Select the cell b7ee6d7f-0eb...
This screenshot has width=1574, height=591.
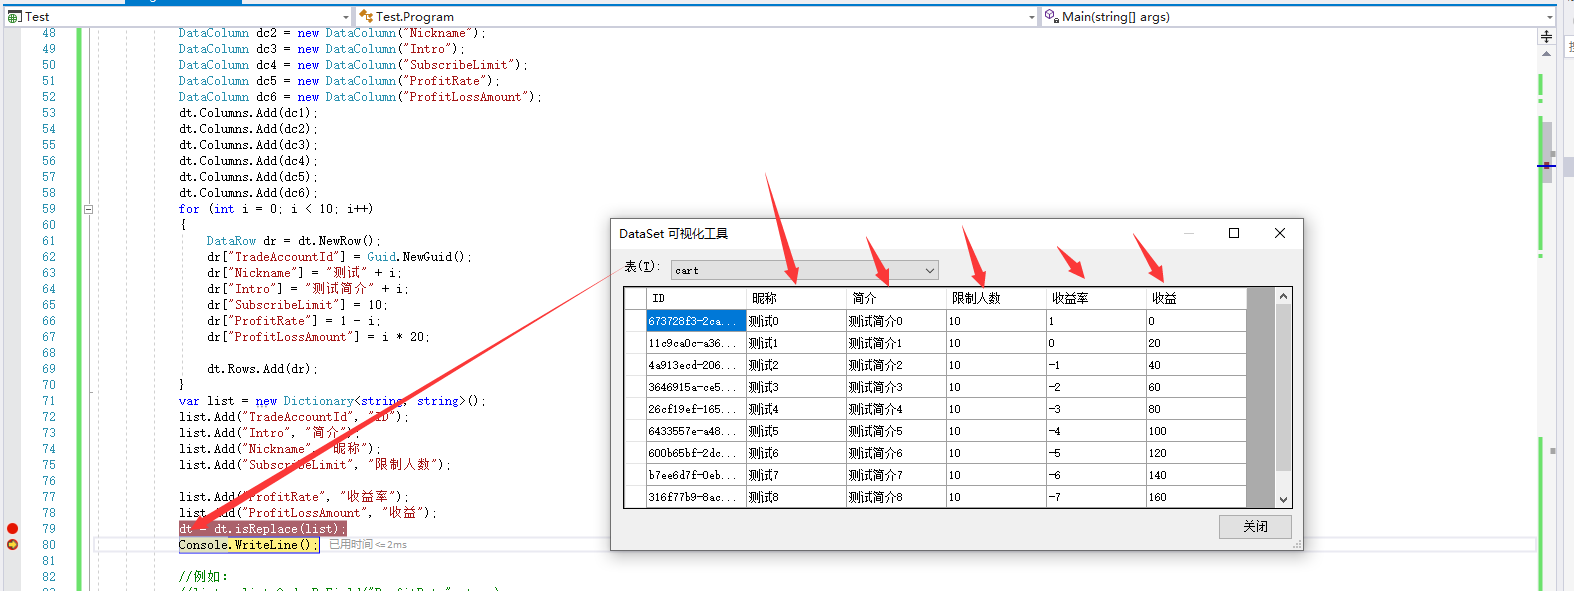coord(696,475)
